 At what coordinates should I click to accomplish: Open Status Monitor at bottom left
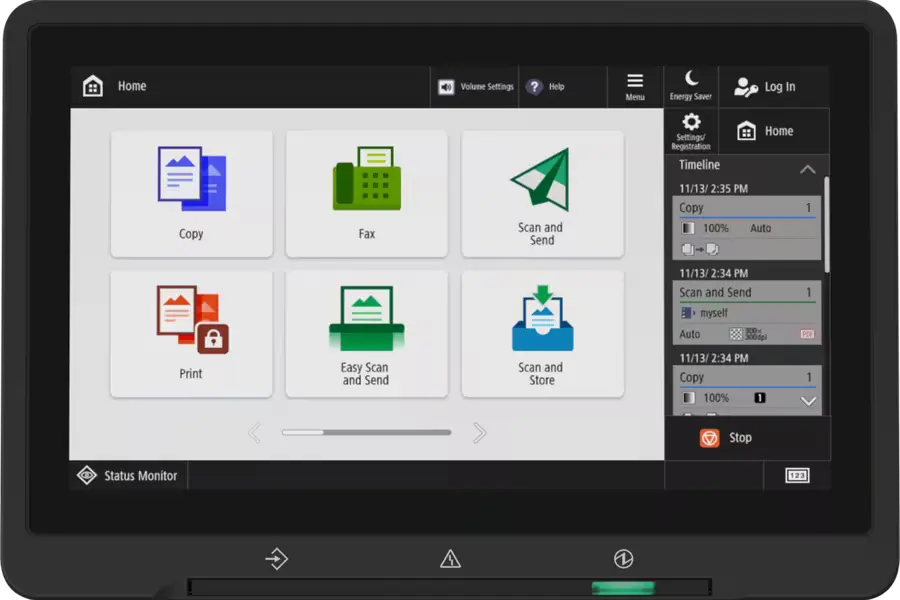click(x=128, y=476)
